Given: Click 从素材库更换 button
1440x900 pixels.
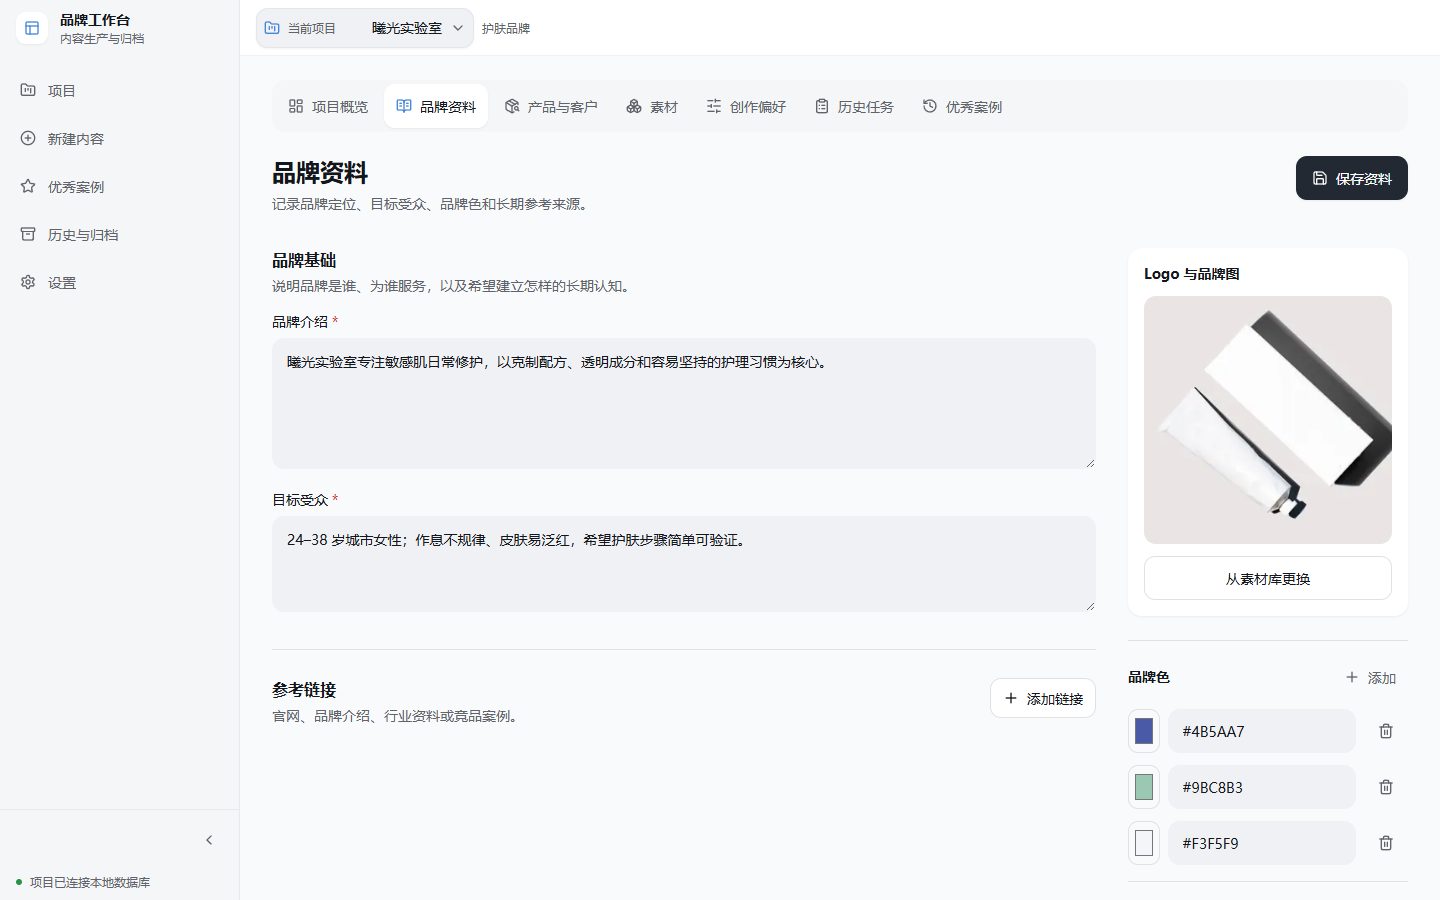Looking at the screenshot, I should point(1268,578).
